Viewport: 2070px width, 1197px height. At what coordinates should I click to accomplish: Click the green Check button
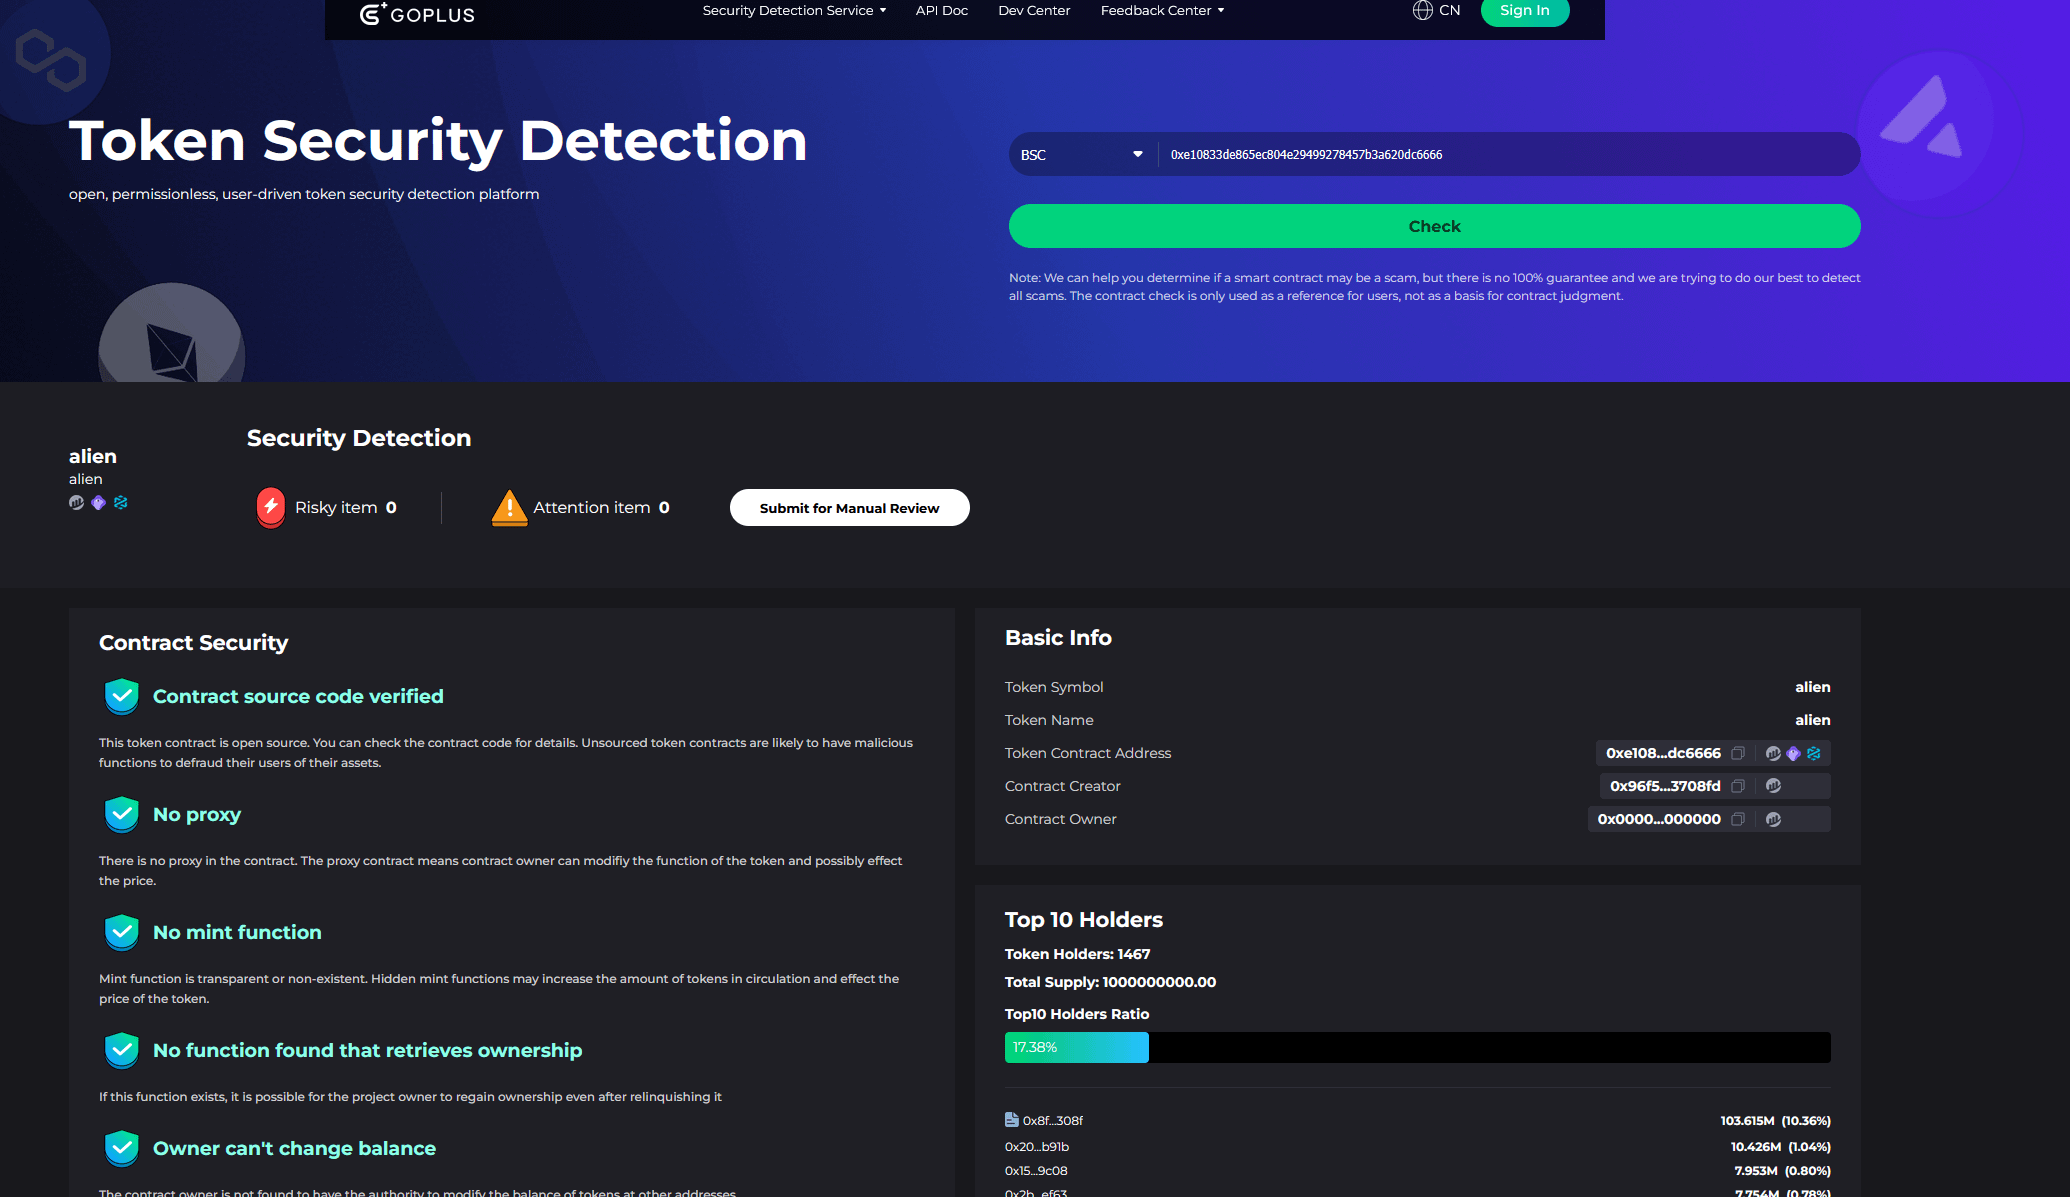pos(1435,226)
